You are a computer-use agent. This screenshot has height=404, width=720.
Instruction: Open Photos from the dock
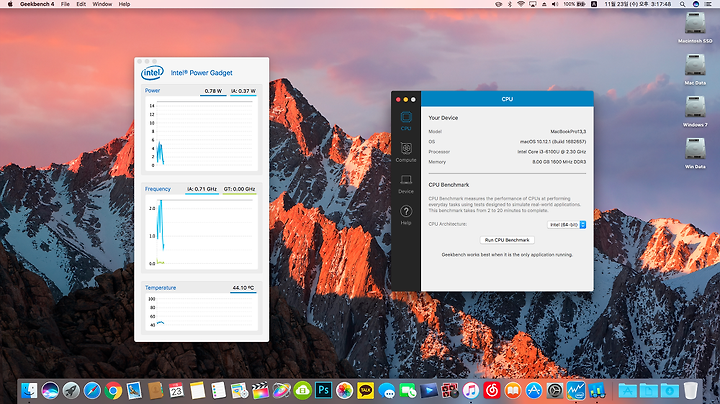[344, 391]
